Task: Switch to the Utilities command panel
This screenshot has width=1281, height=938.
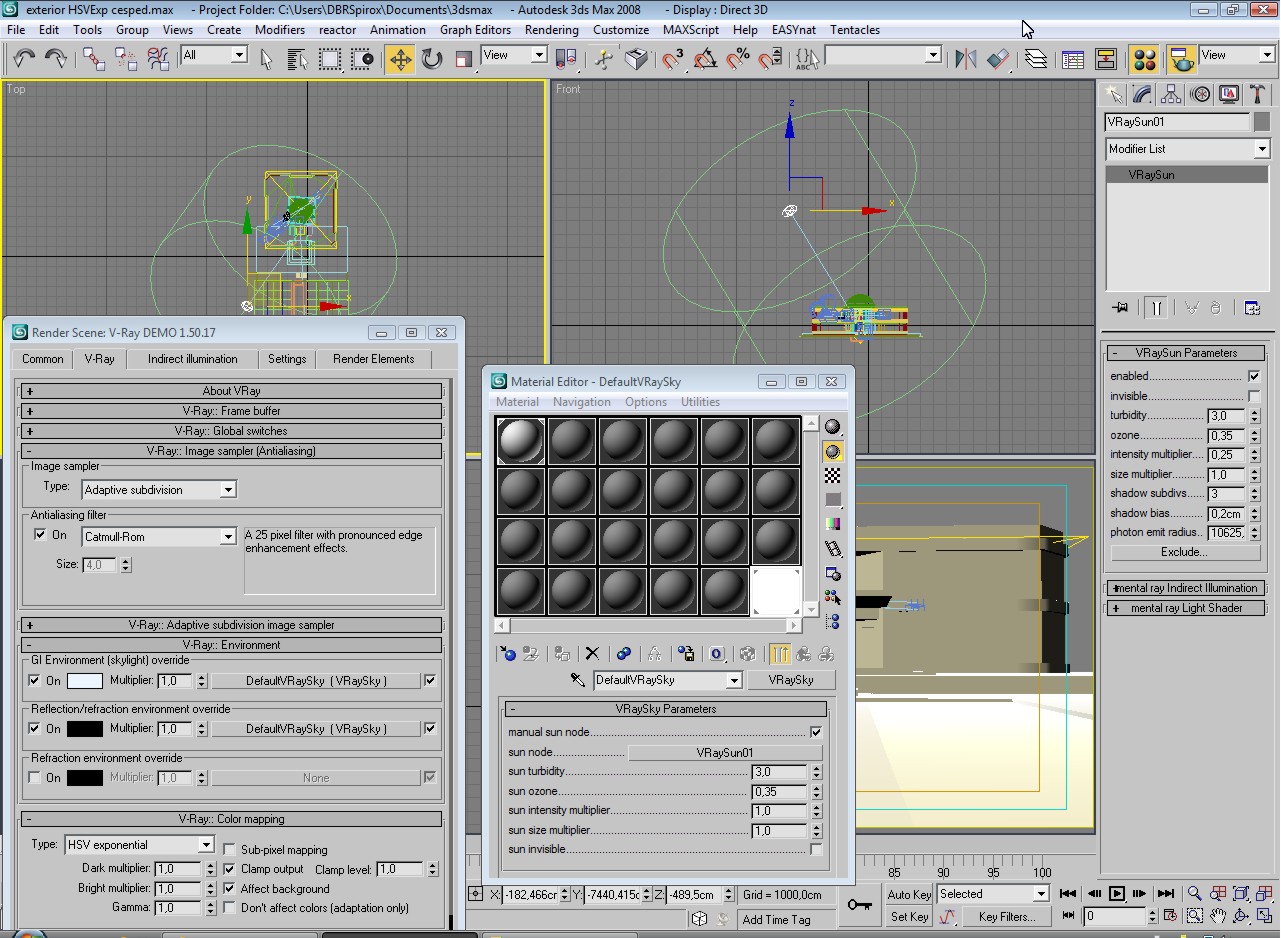Action: coord(1258,94)
